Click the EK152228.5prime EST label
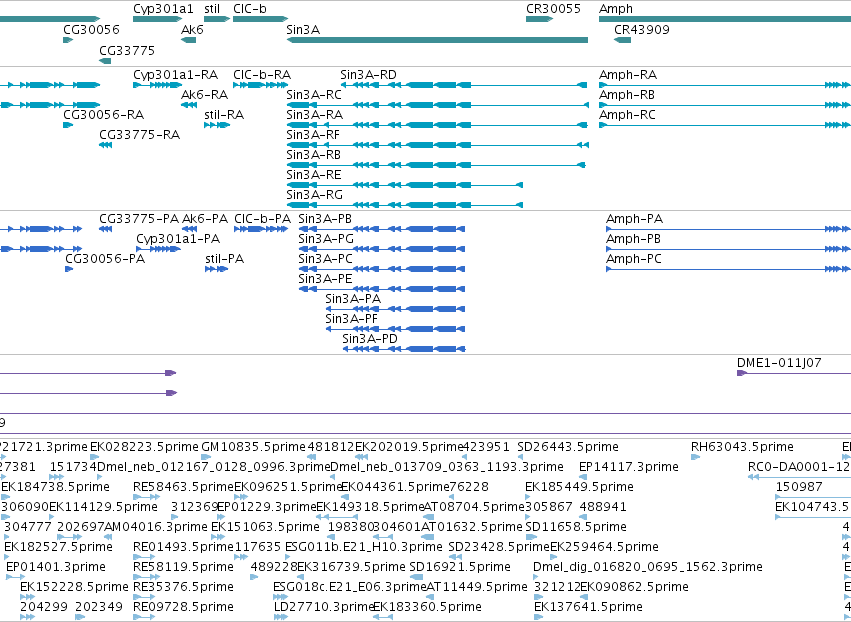This screenshot has width=851, height=622. [74, 587]
